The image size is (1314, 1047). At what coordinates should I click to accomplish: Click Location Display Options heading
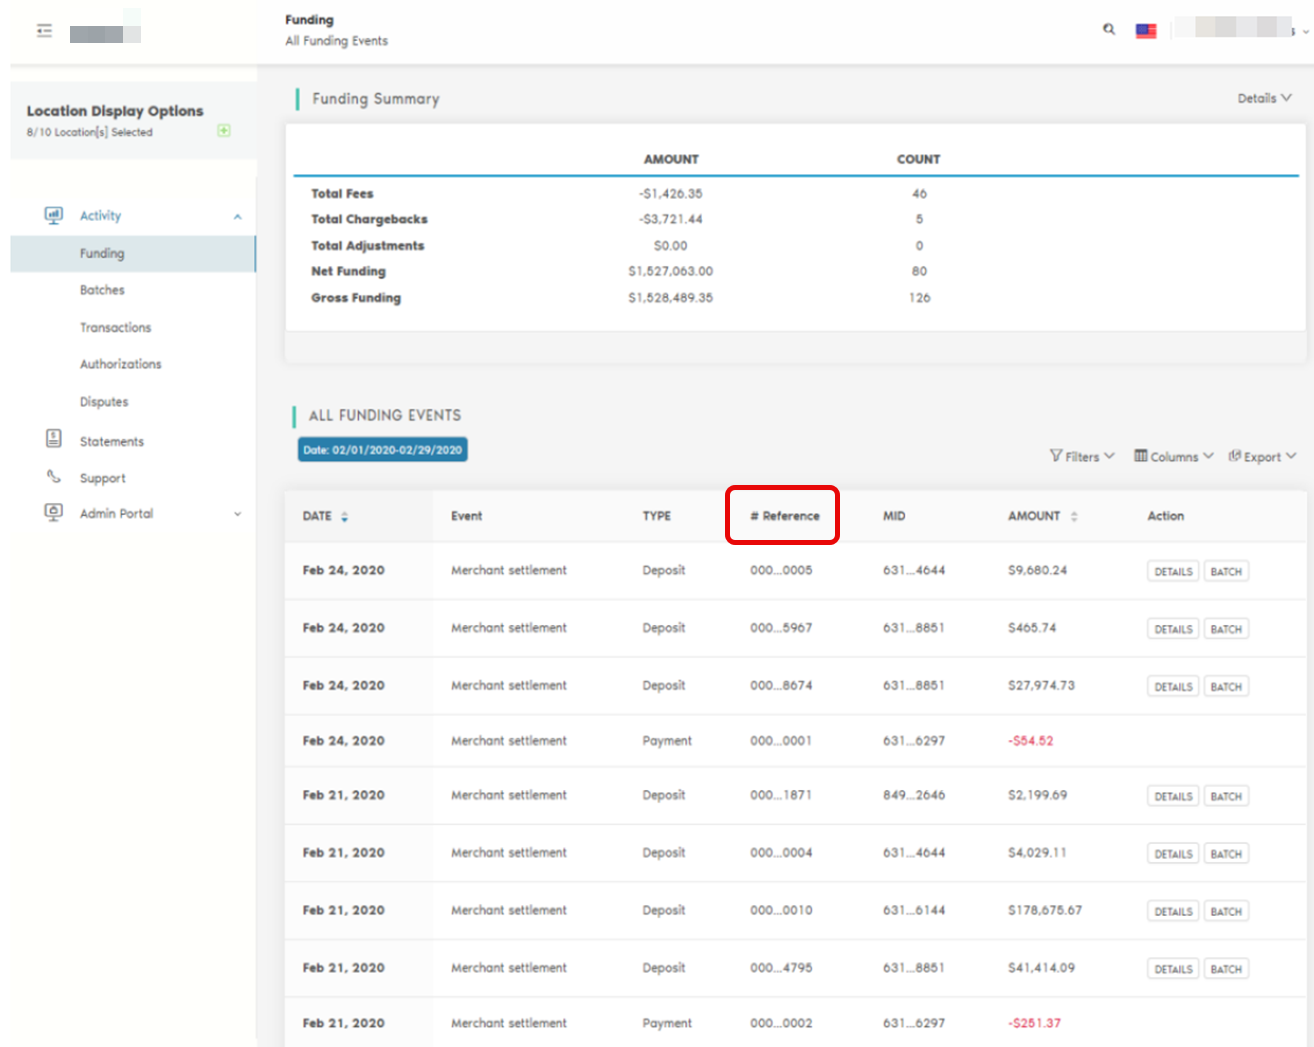click(115, 111)
